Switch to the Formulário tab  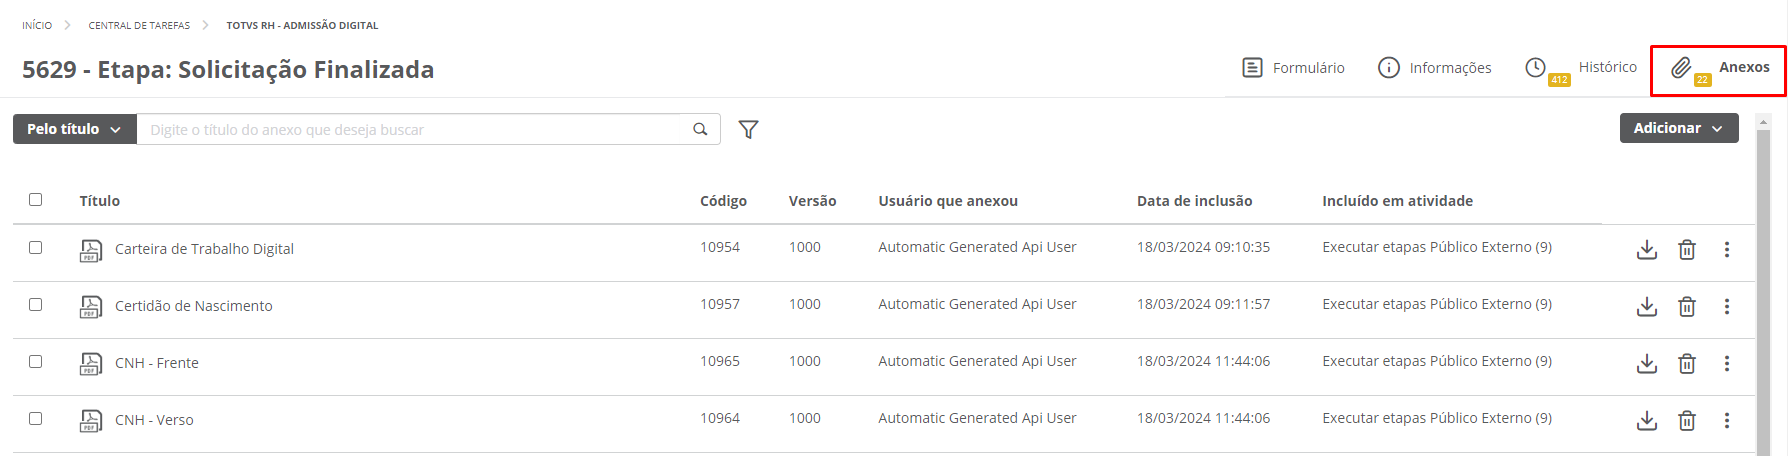1293,68
